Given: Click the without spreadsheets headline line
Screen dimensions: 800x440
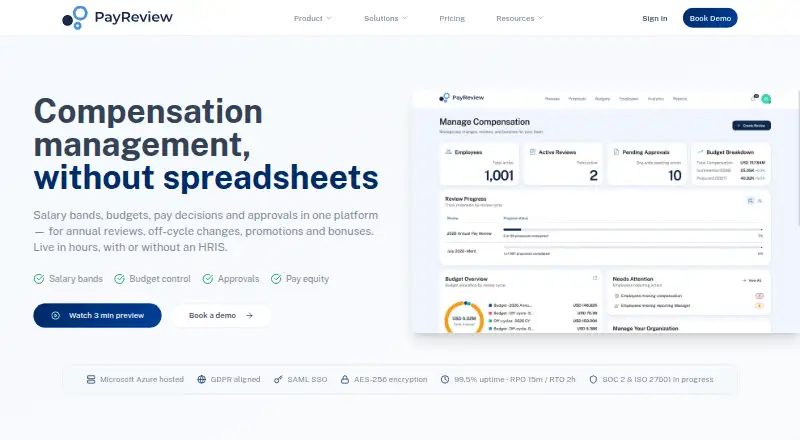Looking at the screenshot, I should coord(206,177).
